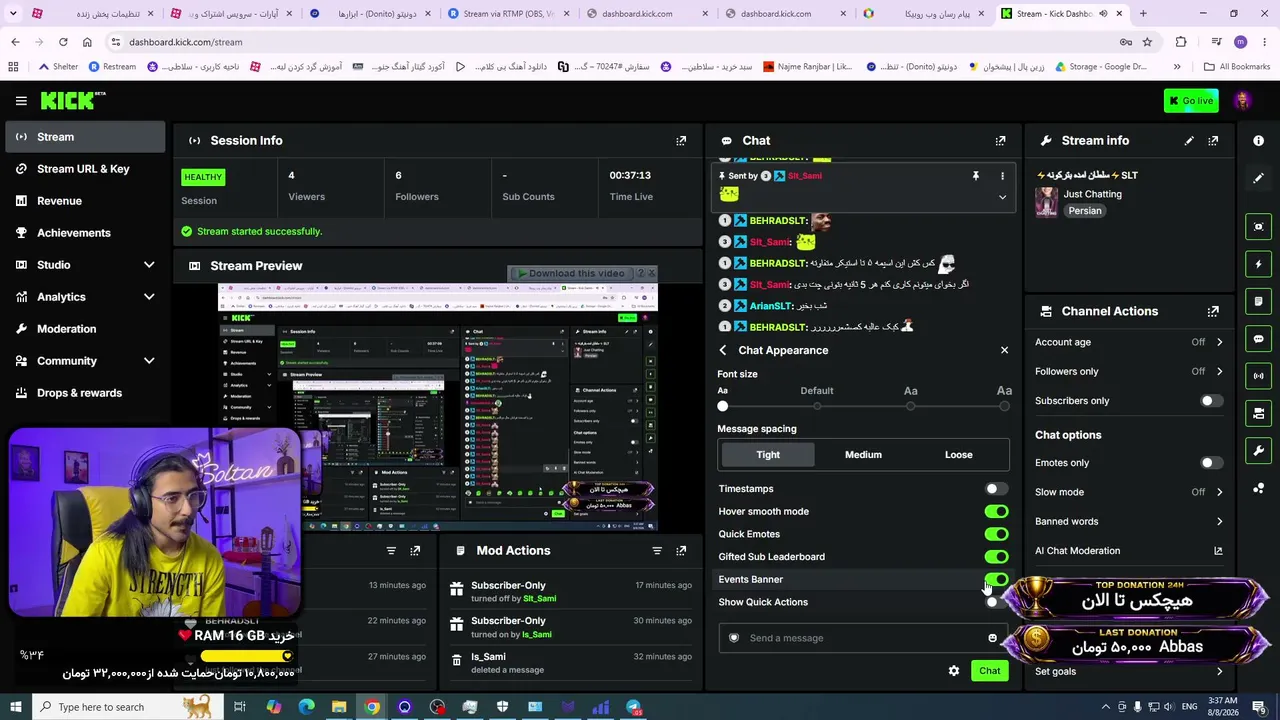
Task: Click the chat bubble sidebar icon
Action: coord(1258,339)
